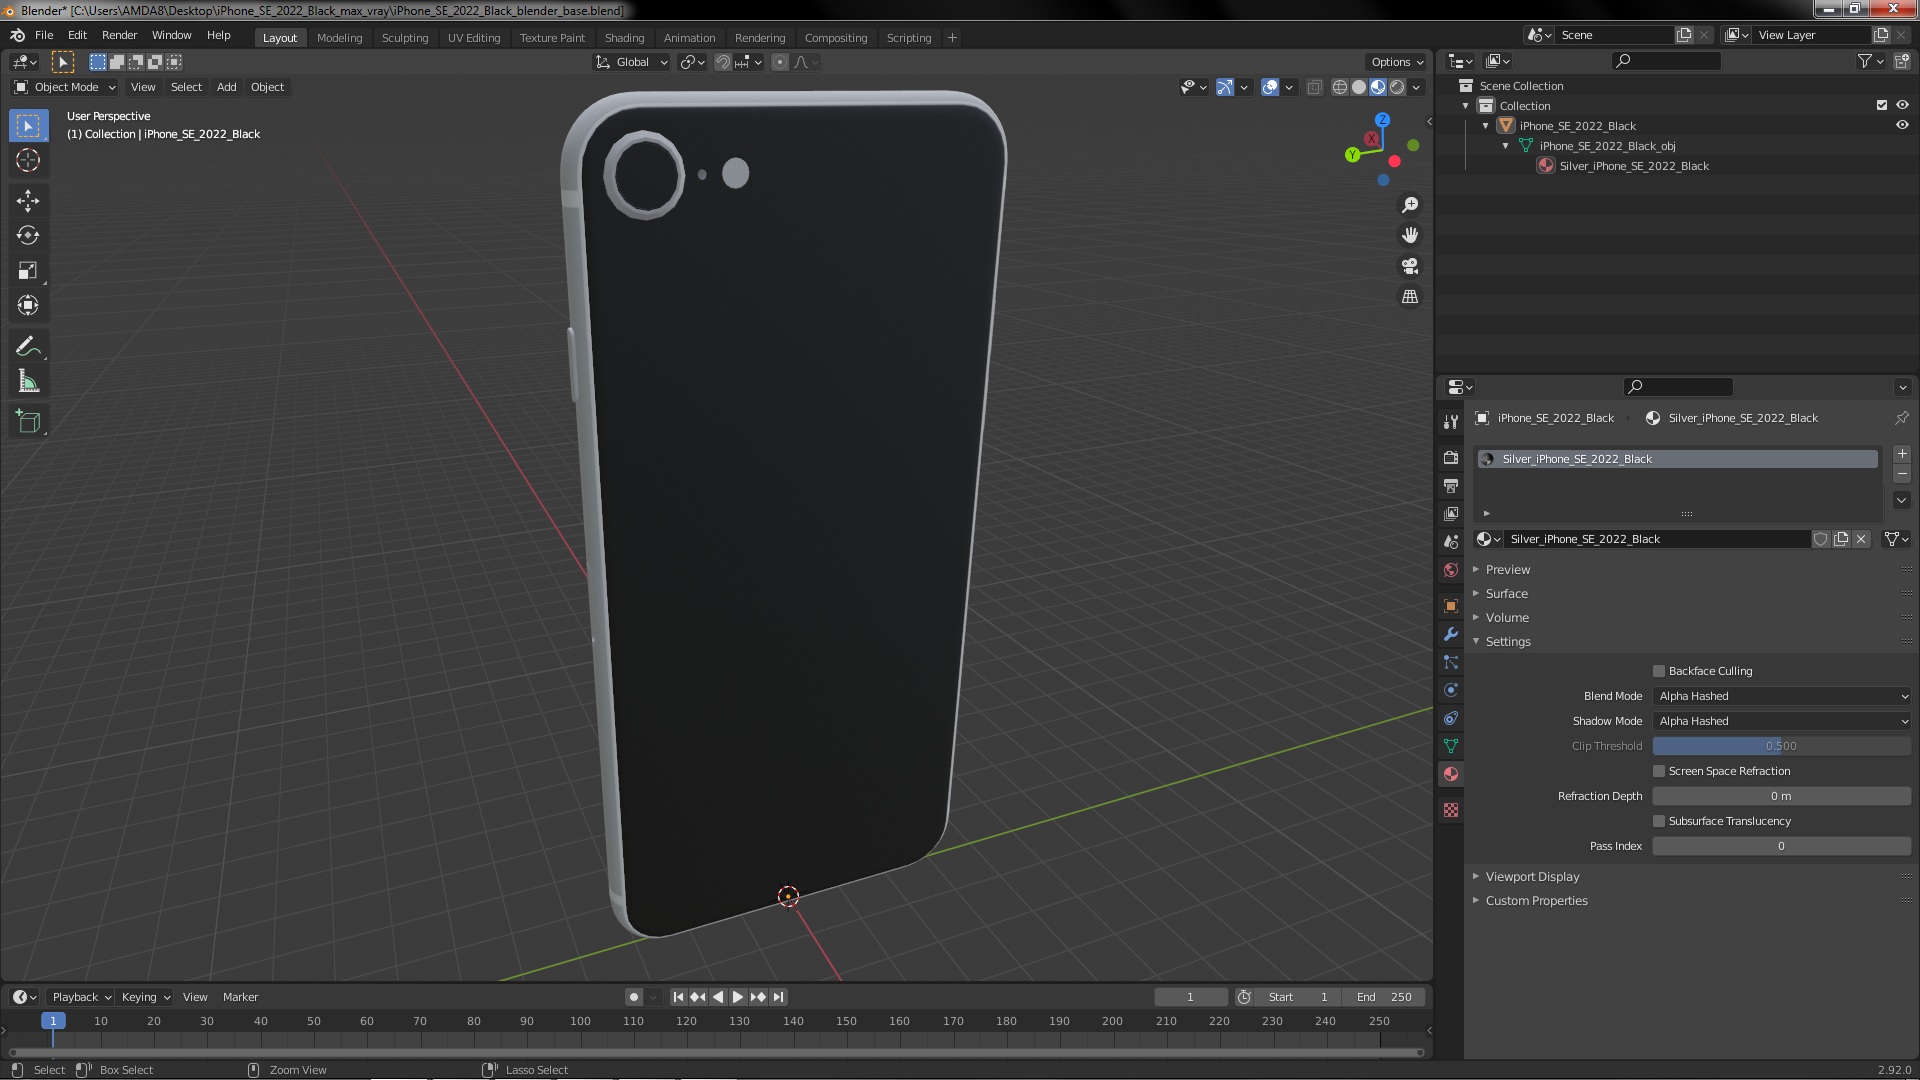Open the Render menu
This screenshot has width=1920, height=1080.
[x=119, y=35]
